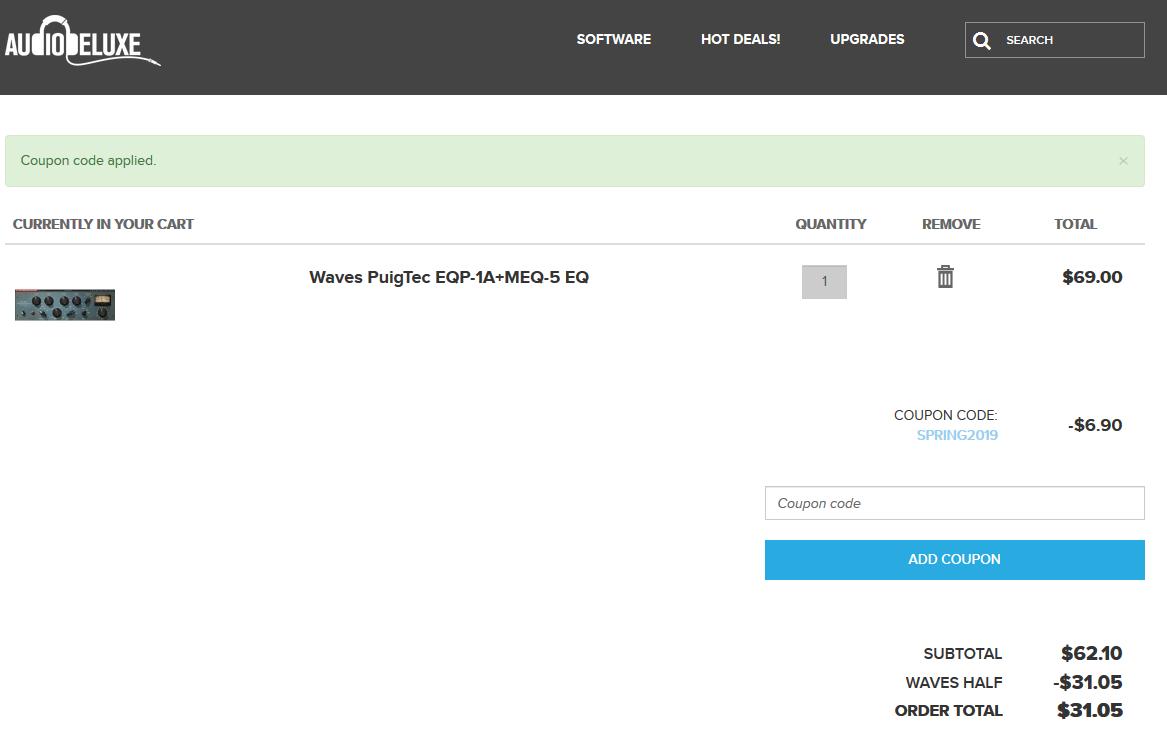This screenshot has height=754, width=1167.
Task: Click the Remove column header
Action: [951, 224]
